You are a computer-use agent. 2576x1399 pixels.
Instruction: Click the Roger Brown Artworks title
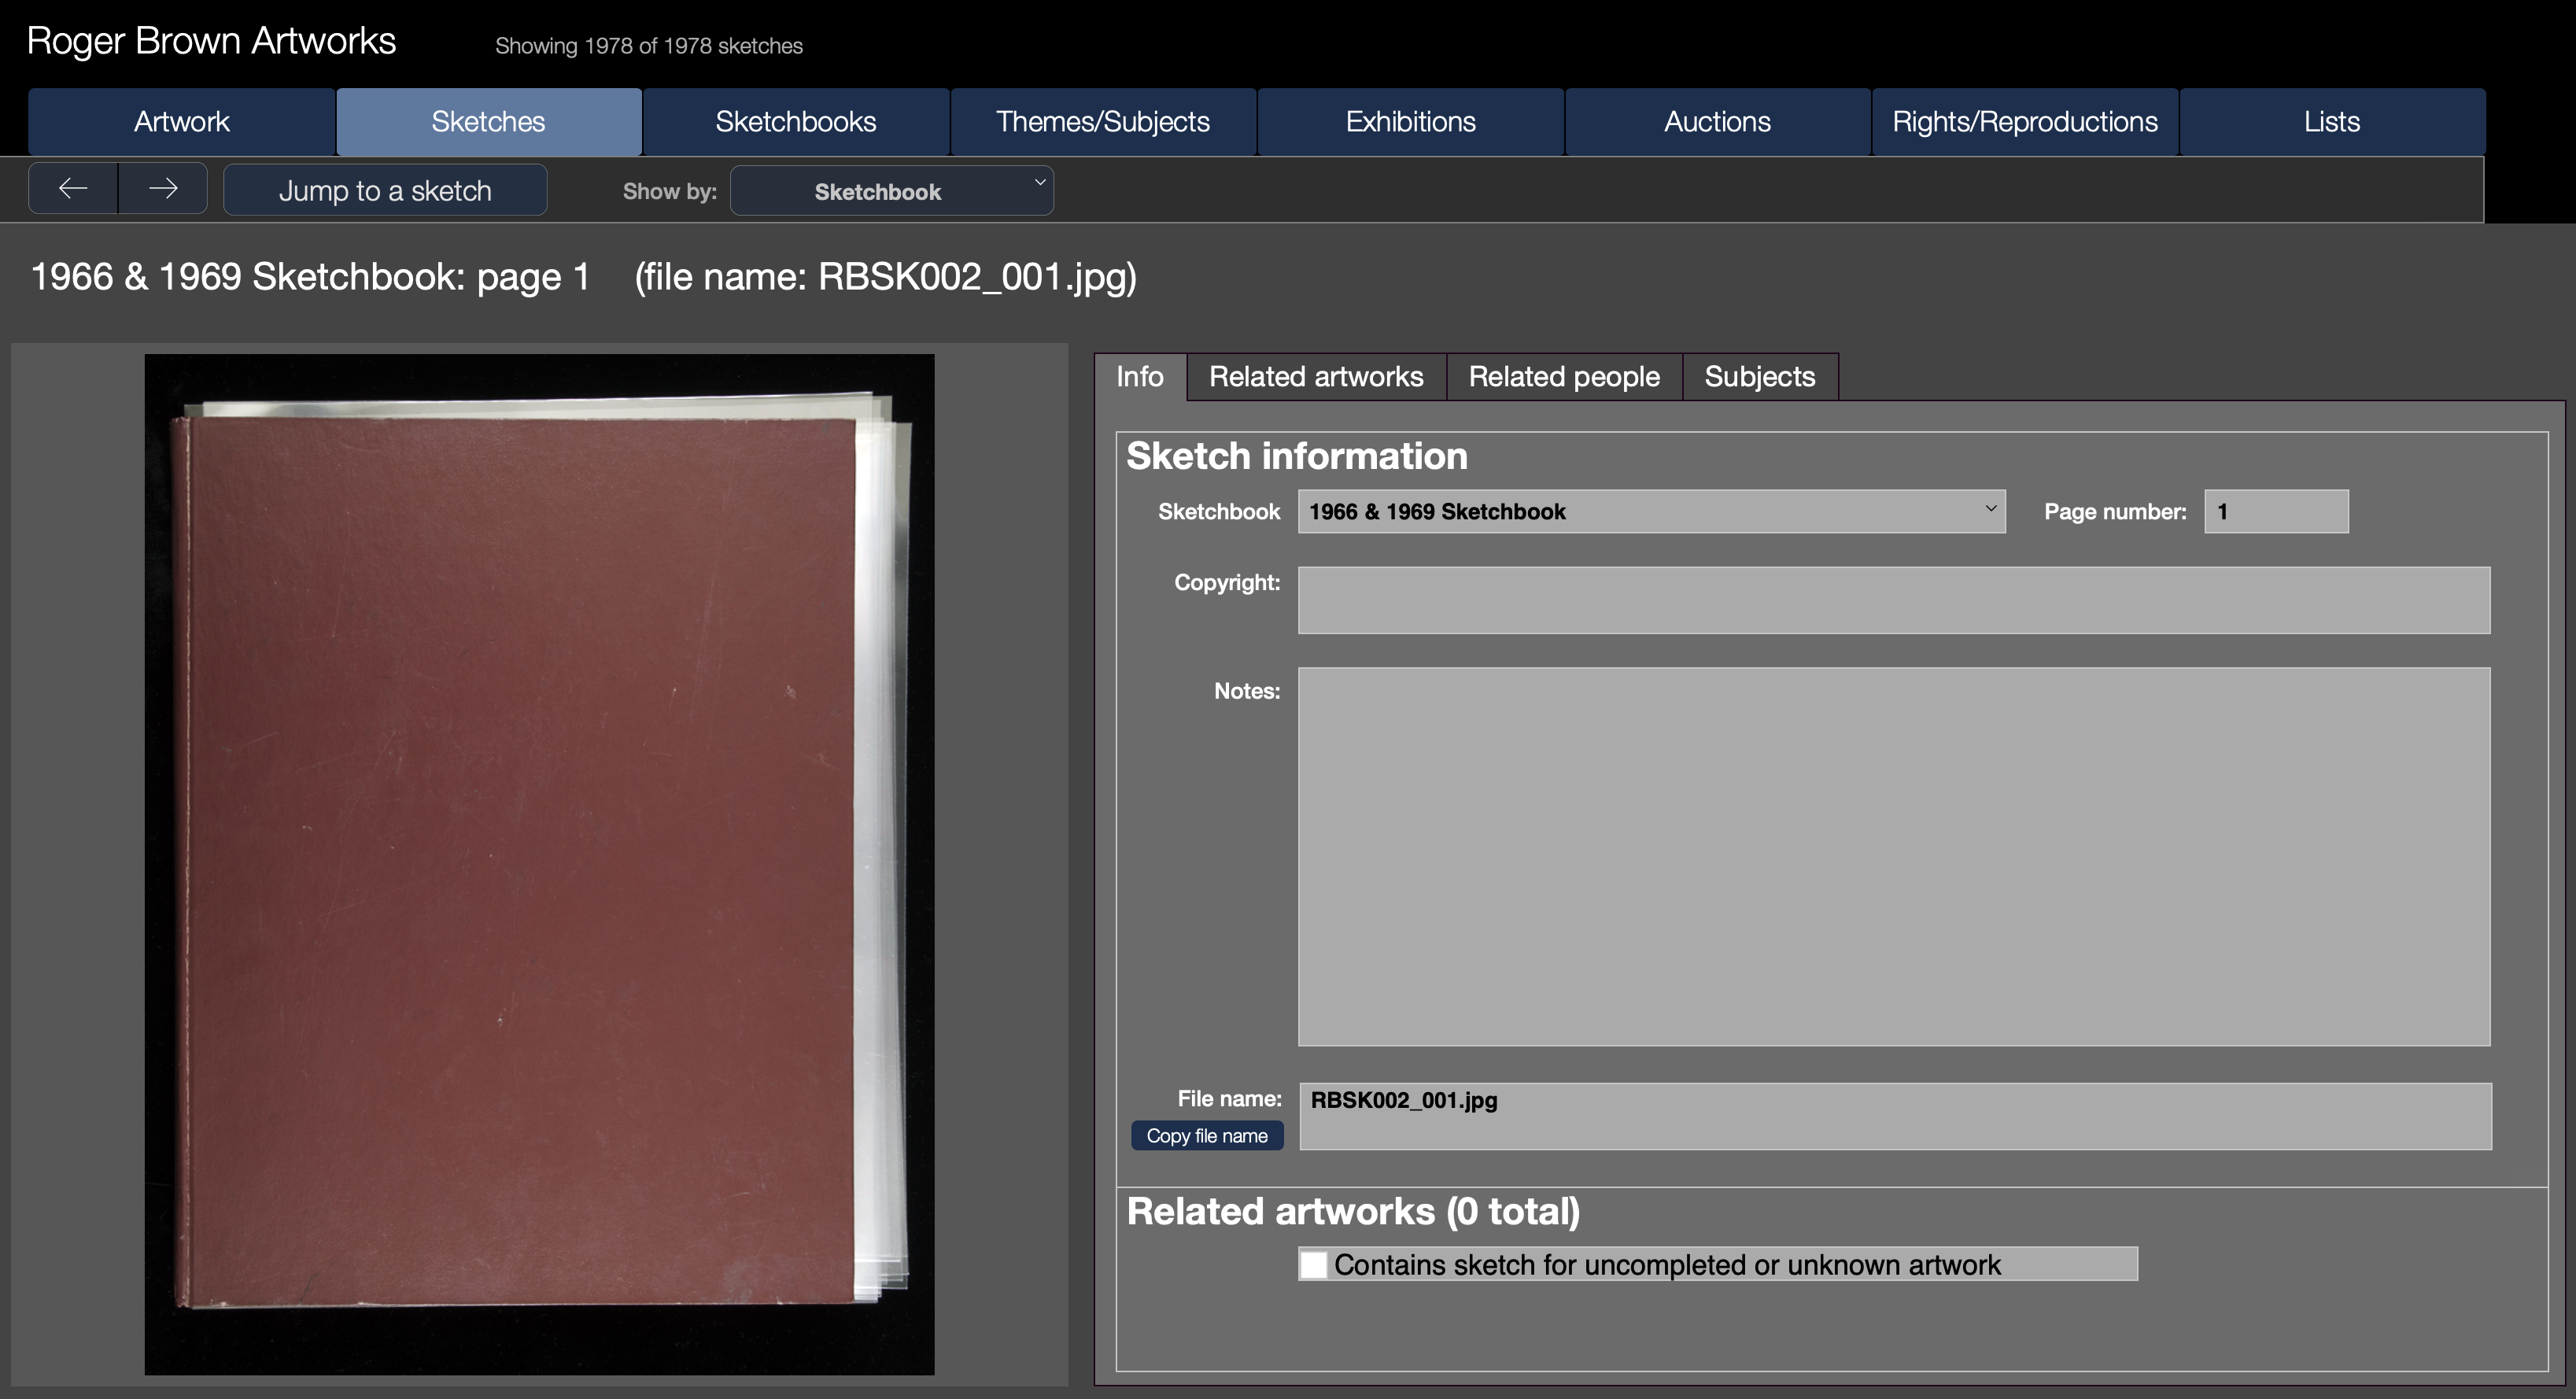click(211, 41)
